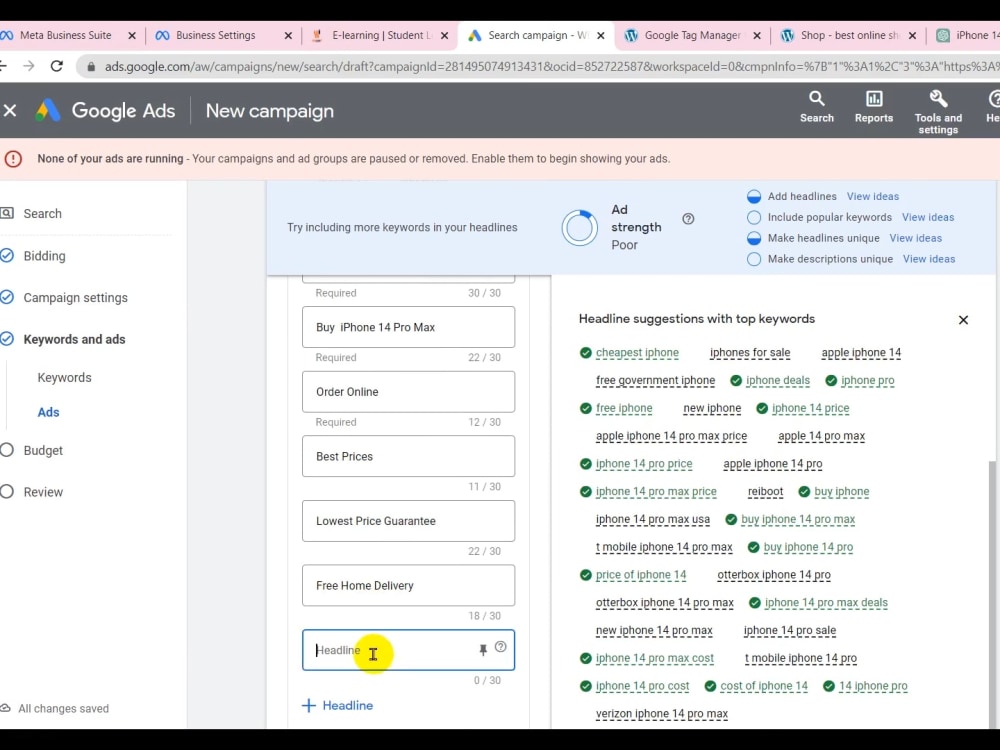Add suggestion iphone 14 pro sale
Image resolution: width=1000 pixels, height=750 pixels.
(790, 631)
